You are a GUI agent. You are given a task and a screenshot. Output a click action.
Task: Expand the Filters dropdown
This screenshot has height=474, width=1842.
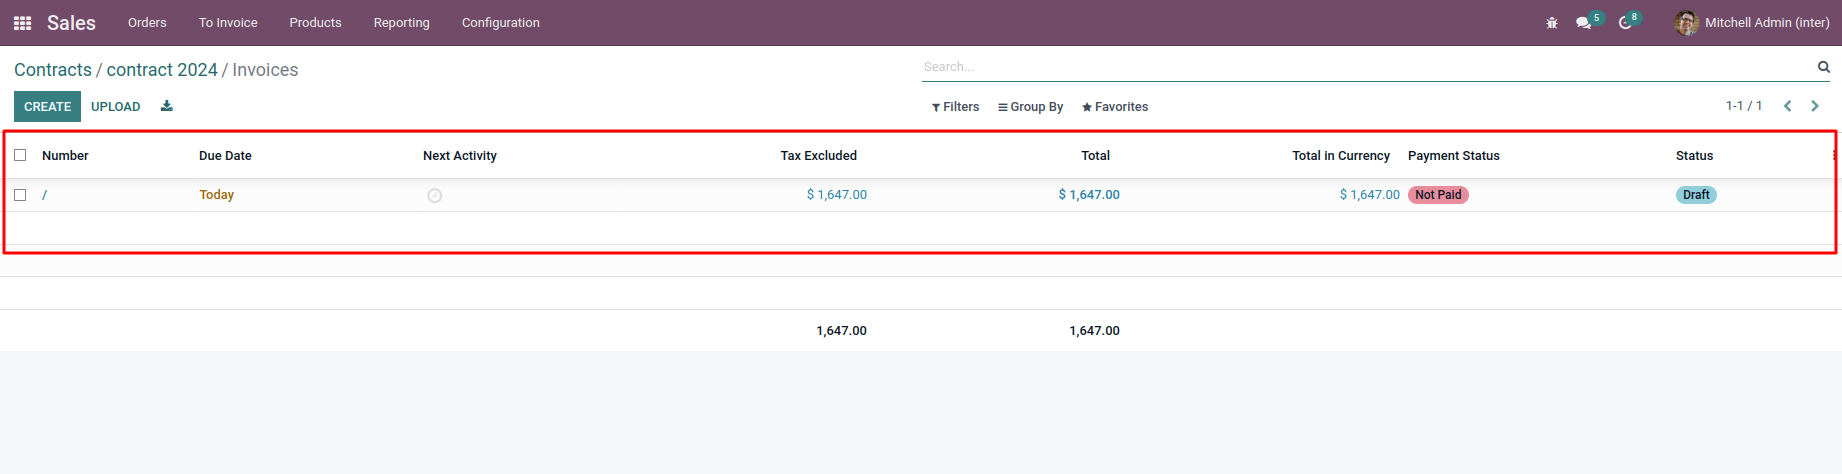pyautogui.click(x=956, y=107)
